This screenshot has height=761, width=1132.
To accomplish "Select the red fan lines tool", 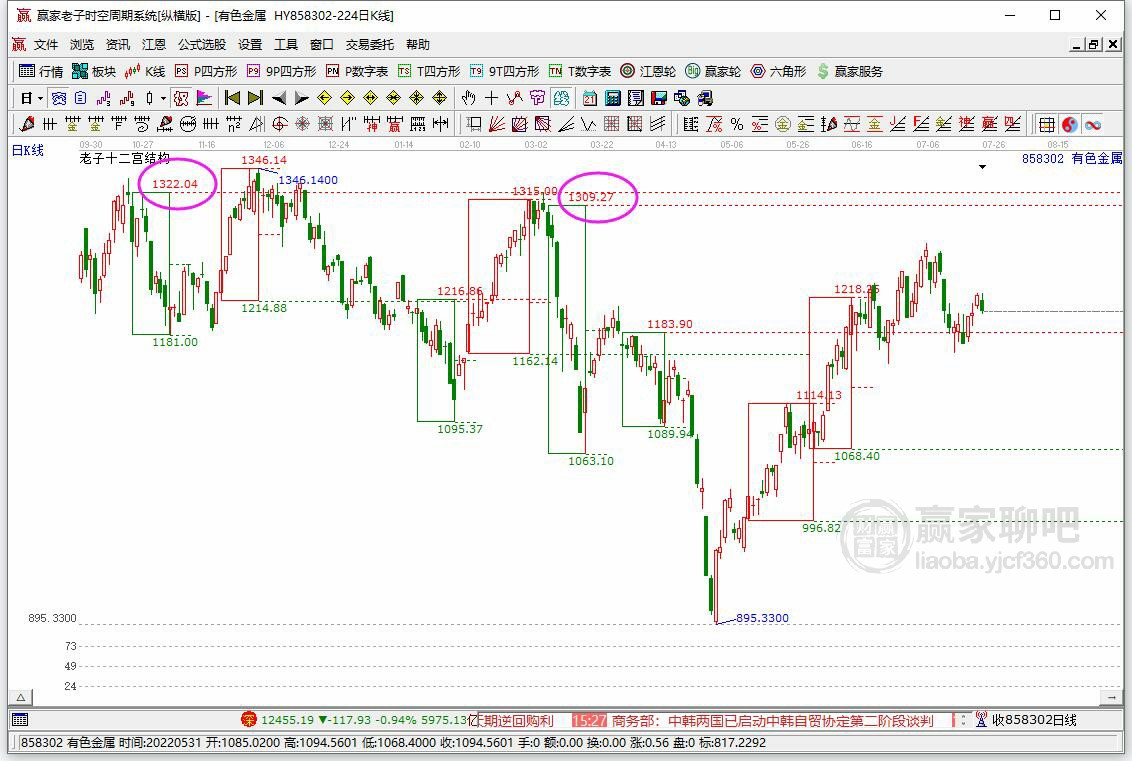I will [x=497, y=124].
